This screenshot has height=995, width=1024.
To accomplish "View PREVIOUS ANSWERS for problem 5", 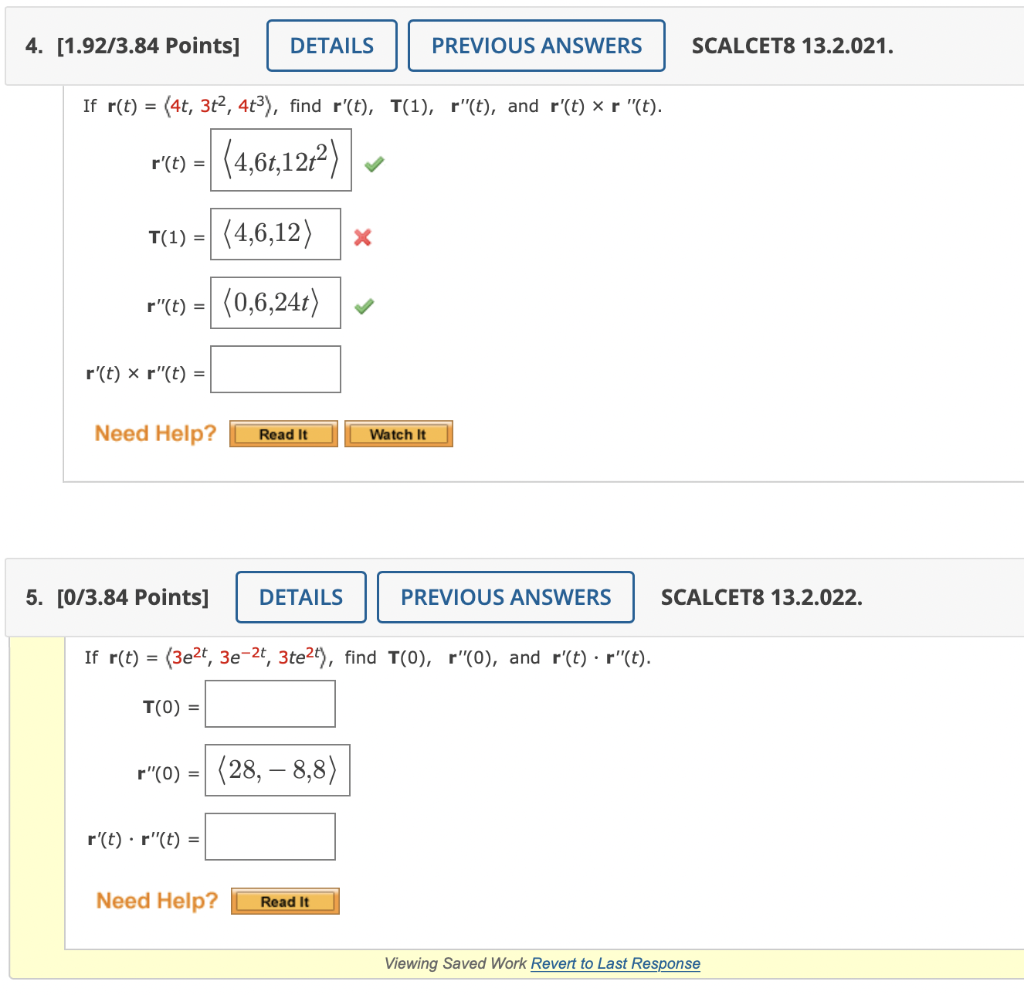I will [505, 597].
